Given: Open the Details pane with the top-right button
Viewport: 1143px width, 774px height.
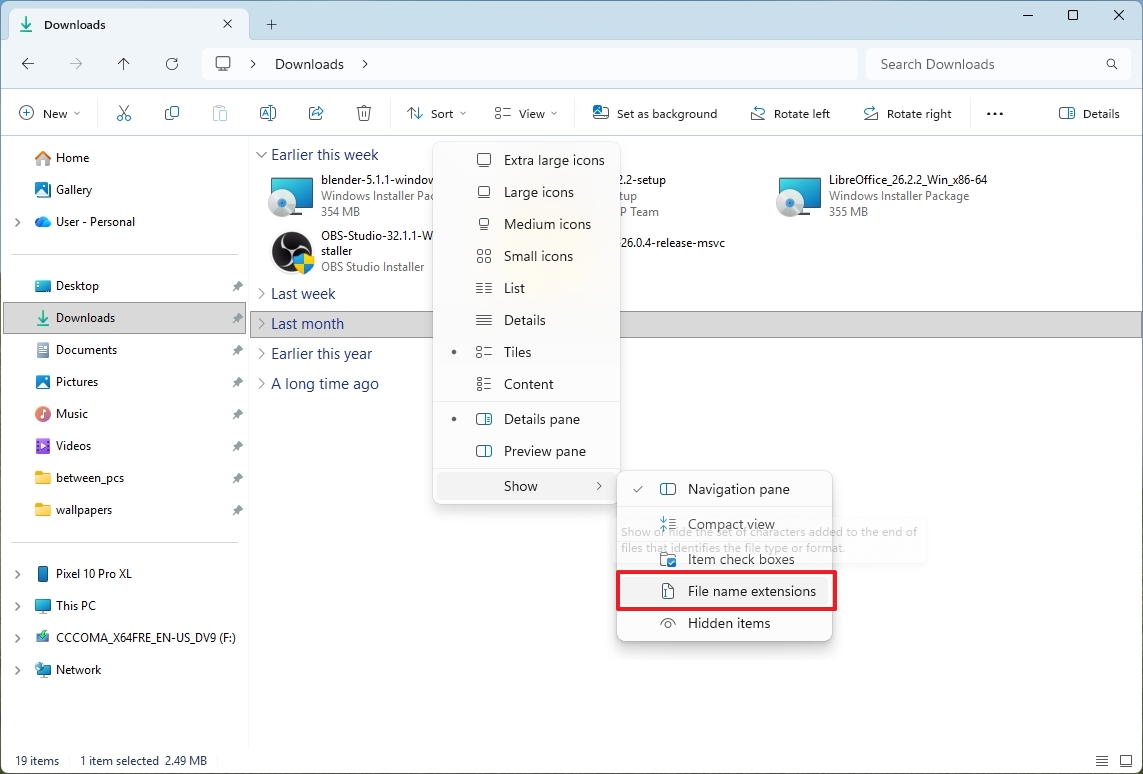Looking at the screenshot, I should point(1088,113).
